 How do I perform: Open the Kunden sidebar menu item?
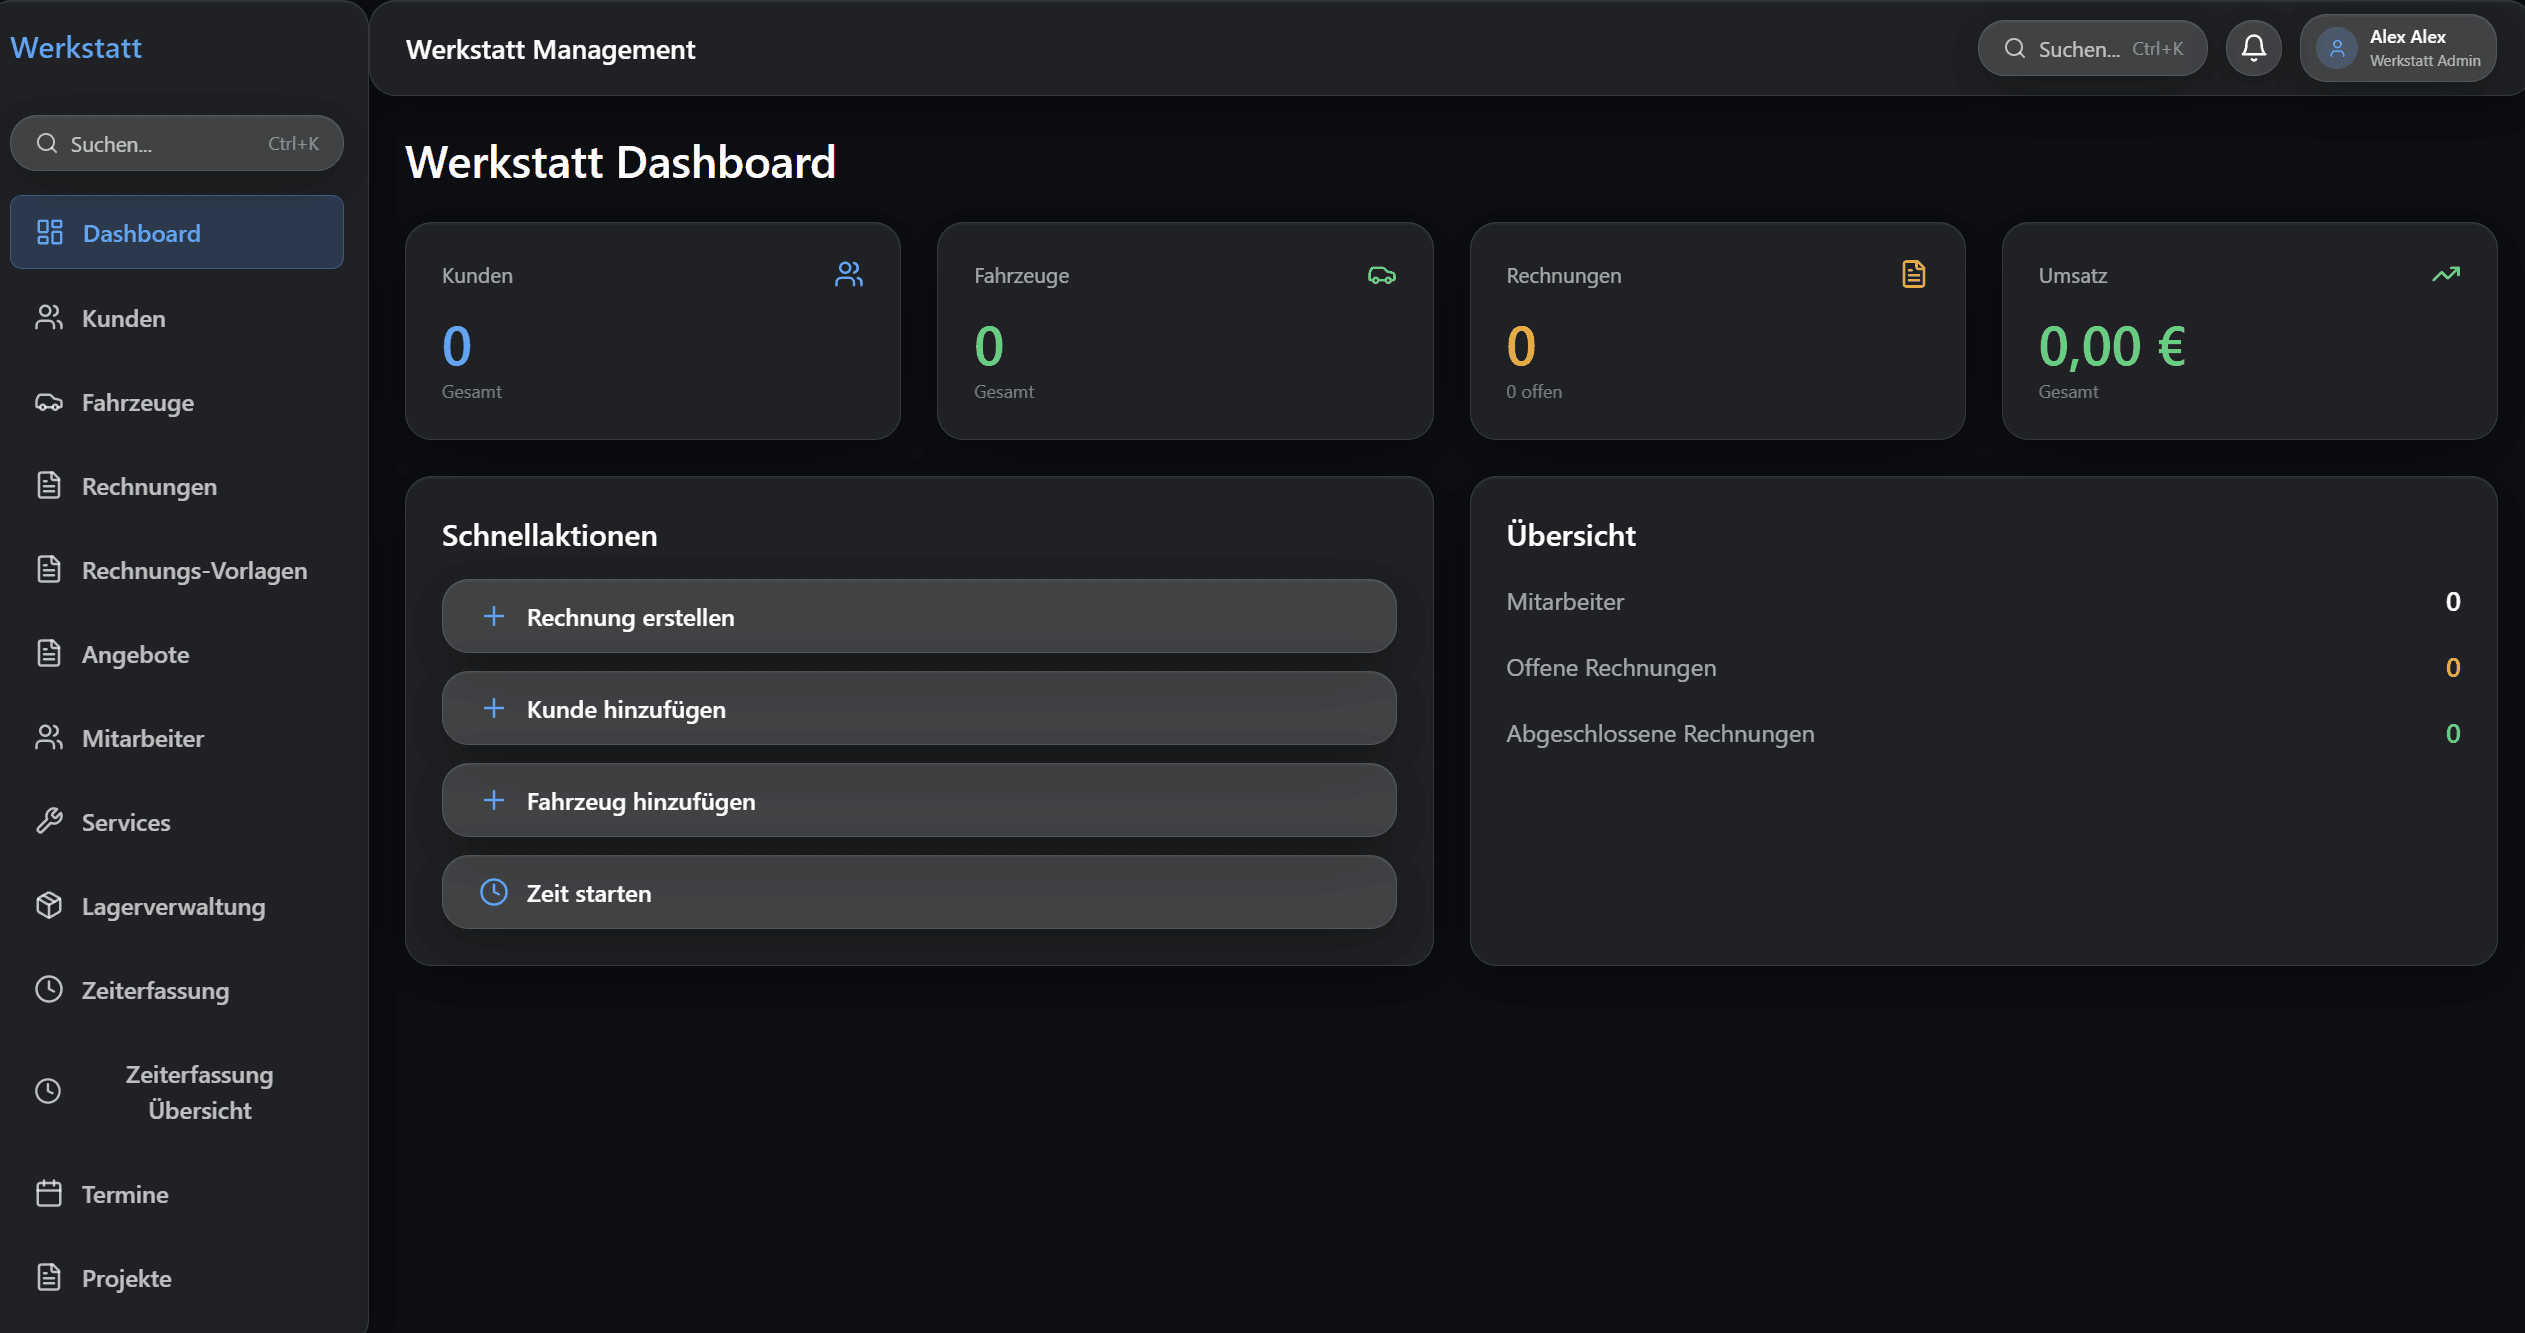123,318
